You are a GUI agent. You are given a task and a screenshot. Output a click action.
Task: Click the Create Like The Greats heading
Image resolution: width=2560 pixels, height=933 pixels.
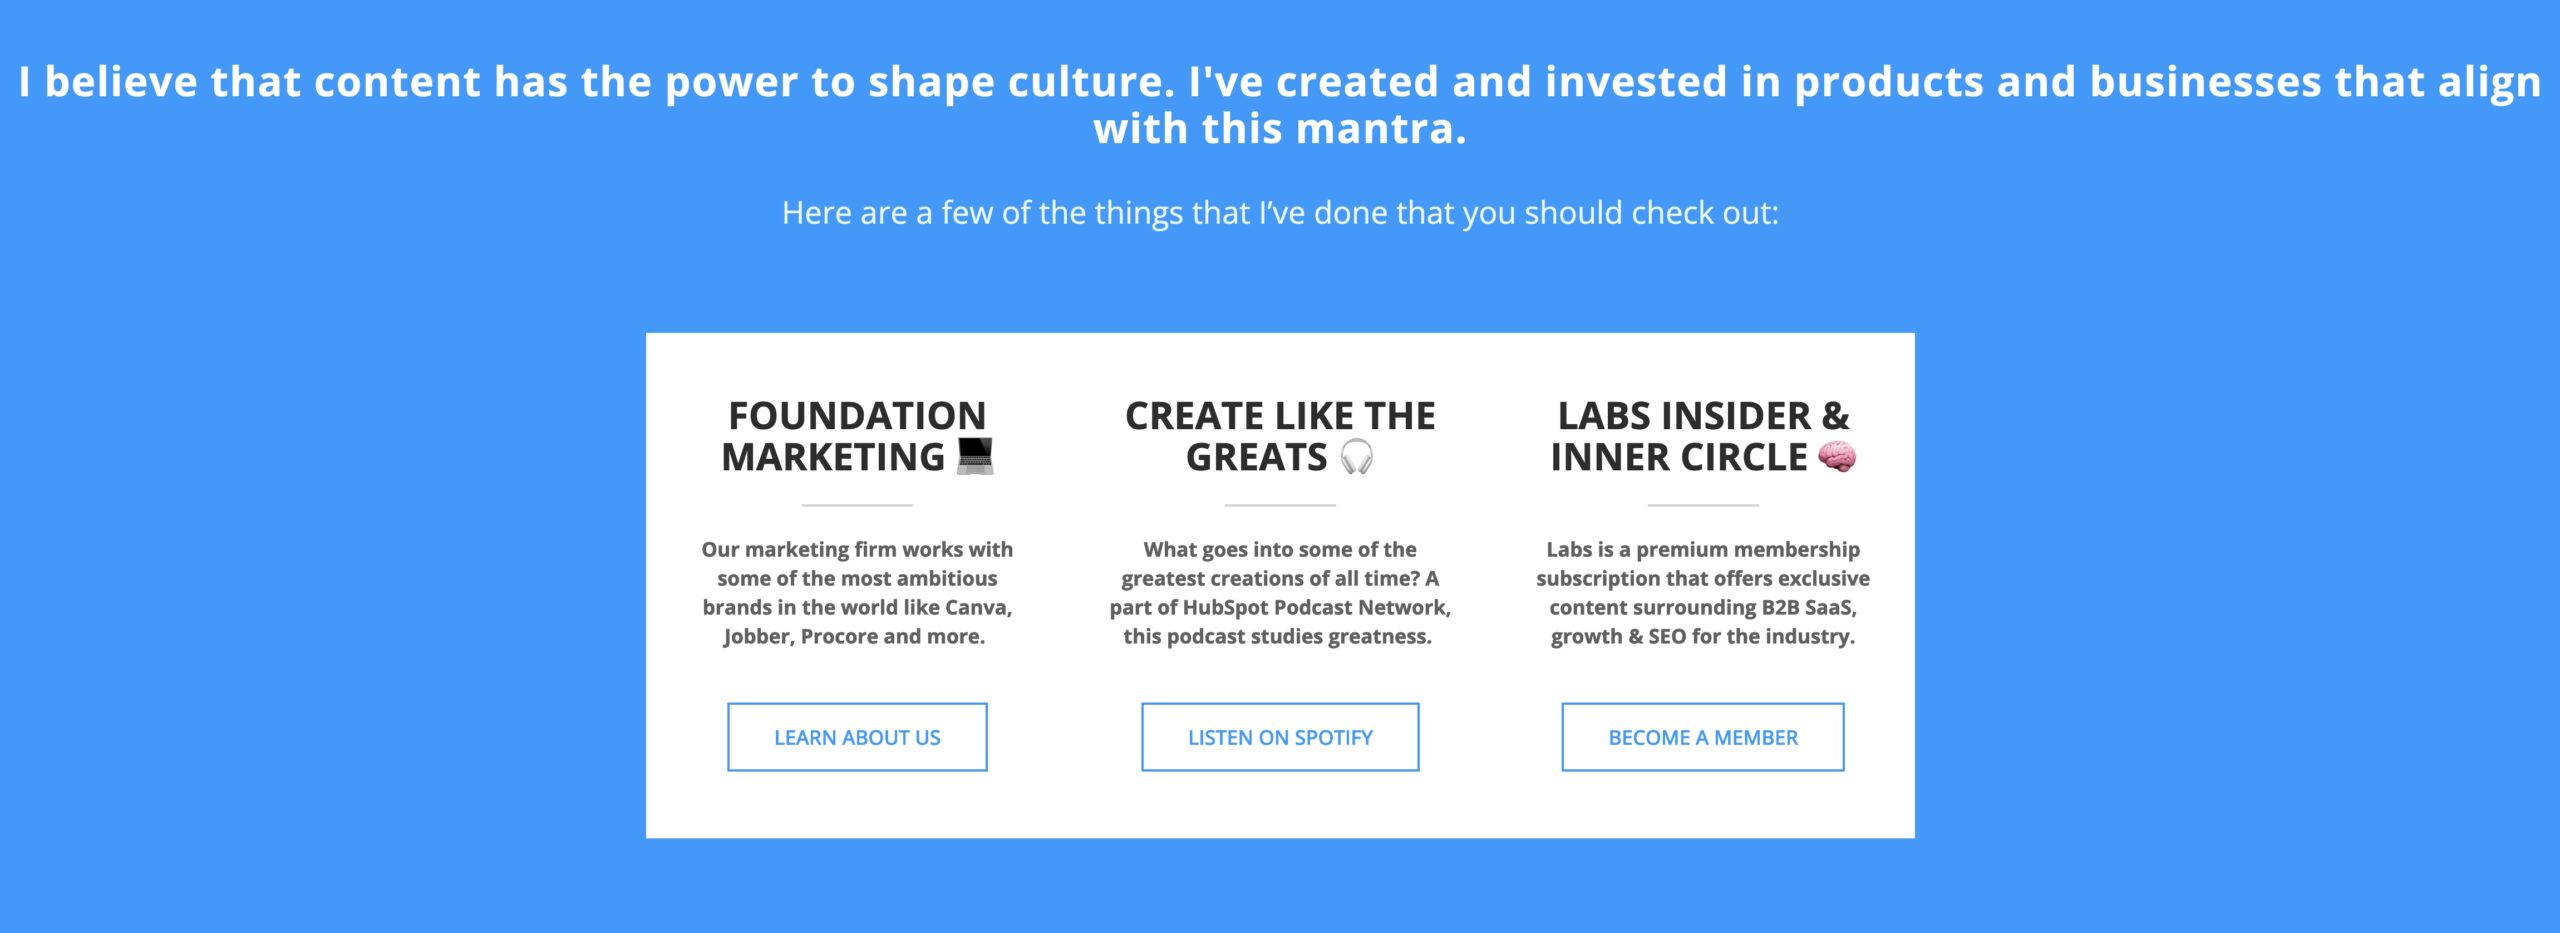1280,436
